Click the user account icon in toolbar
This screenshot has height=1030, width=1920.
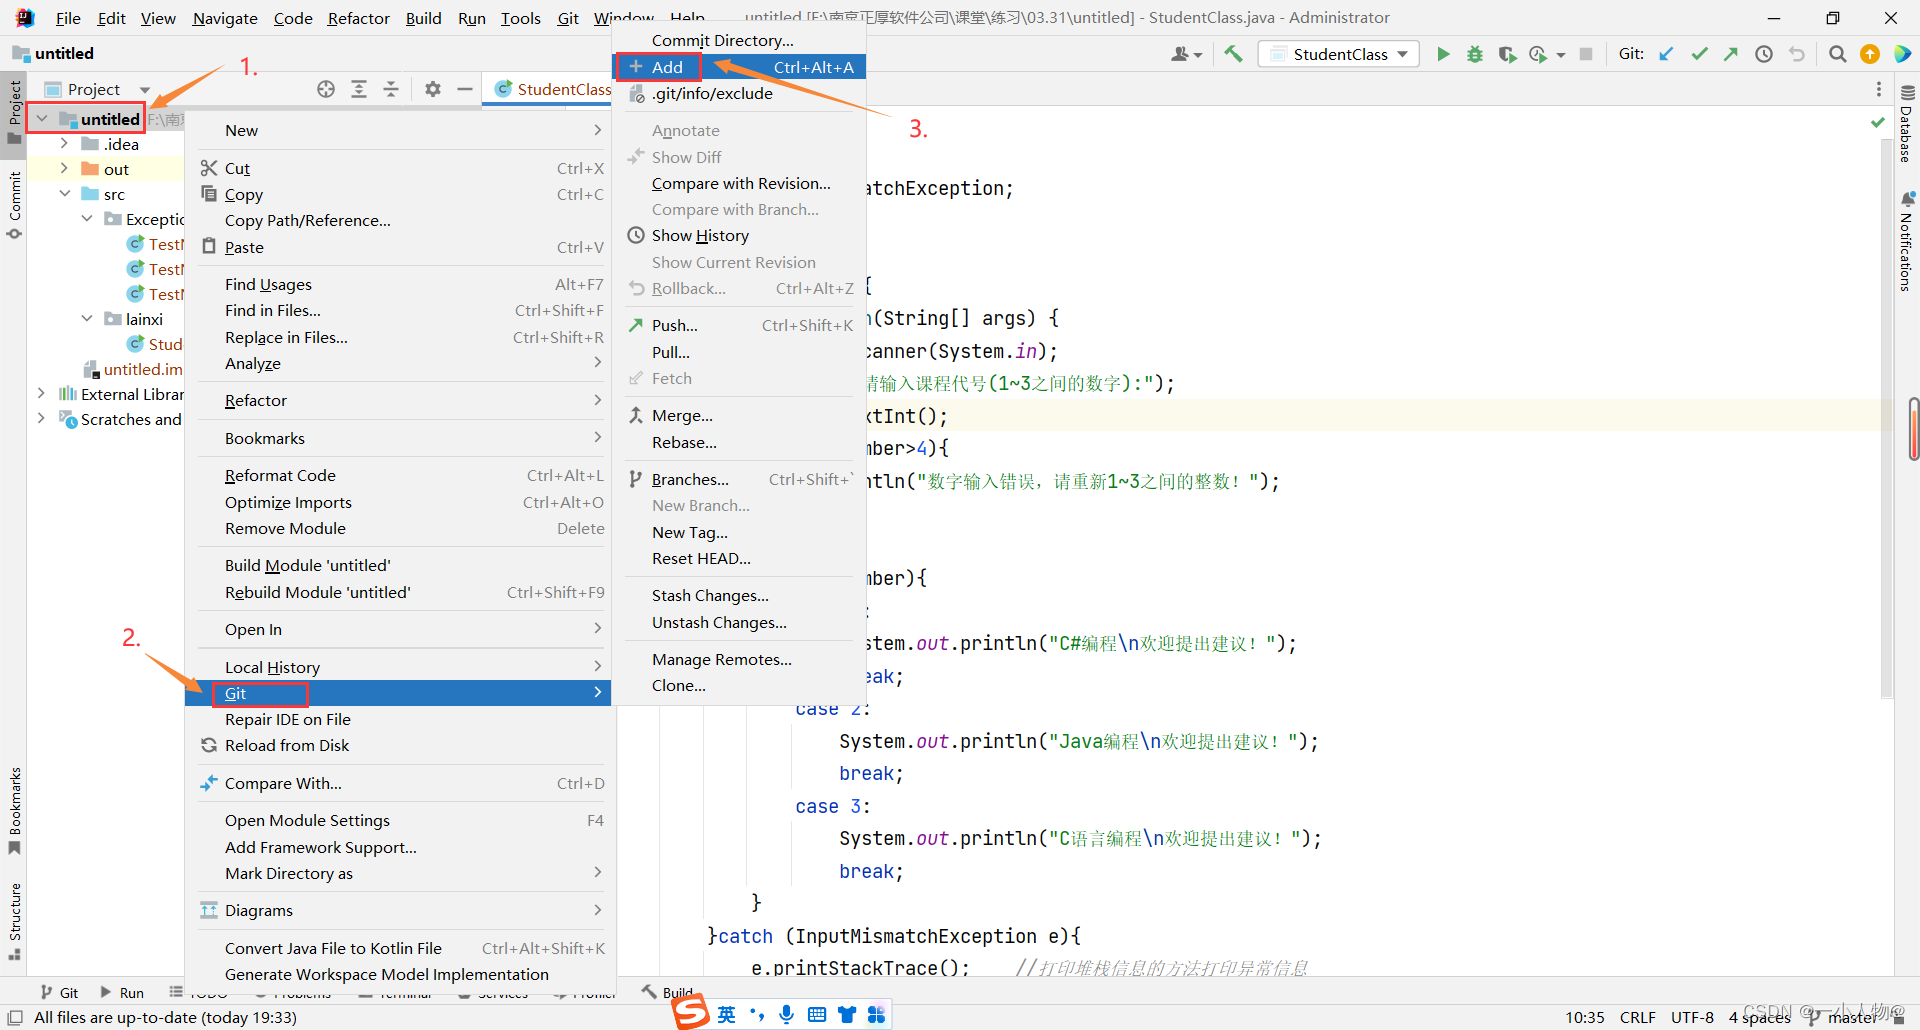[1186, 54]
